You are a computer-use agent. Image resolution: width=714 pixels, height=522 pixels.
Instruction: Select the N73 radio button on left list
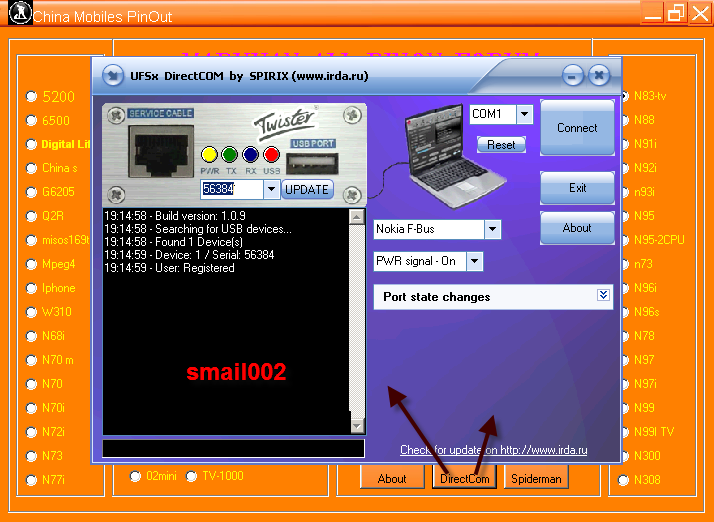coord(31,456)
